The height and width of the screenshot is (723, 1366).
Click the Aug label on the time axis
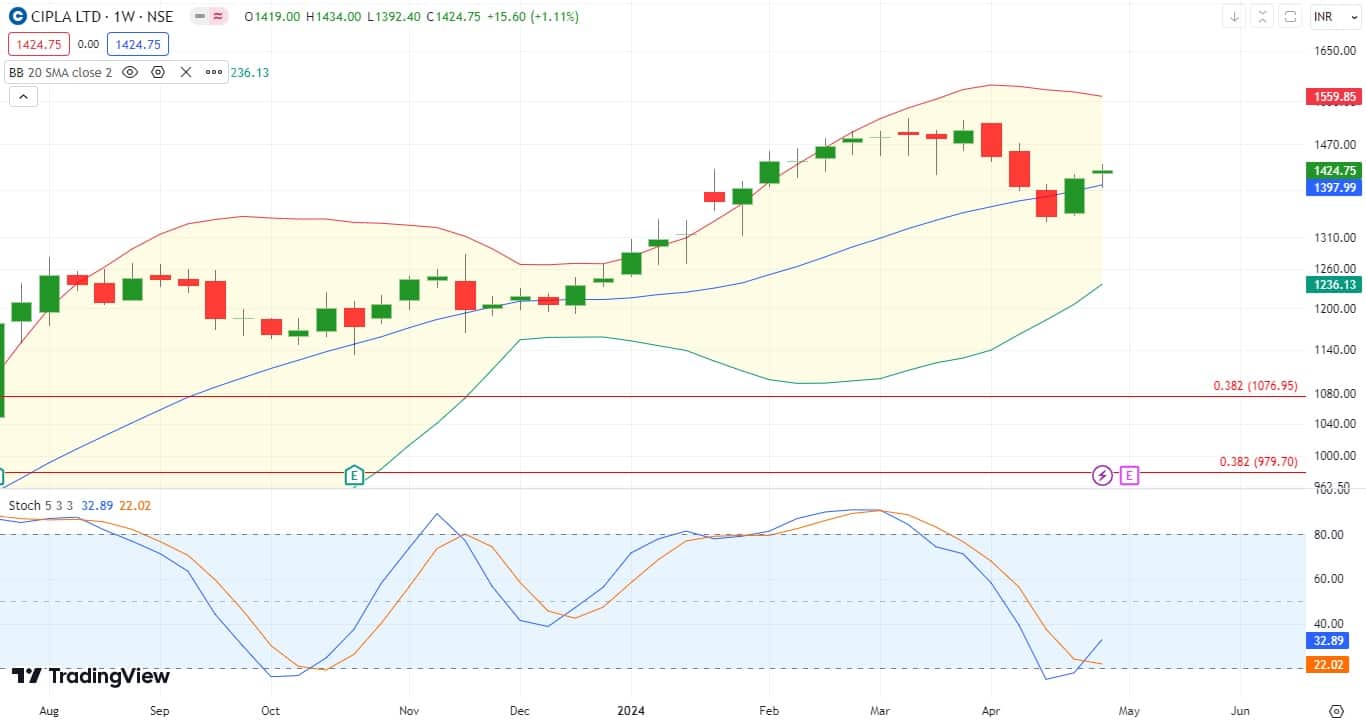coord(48,710)
